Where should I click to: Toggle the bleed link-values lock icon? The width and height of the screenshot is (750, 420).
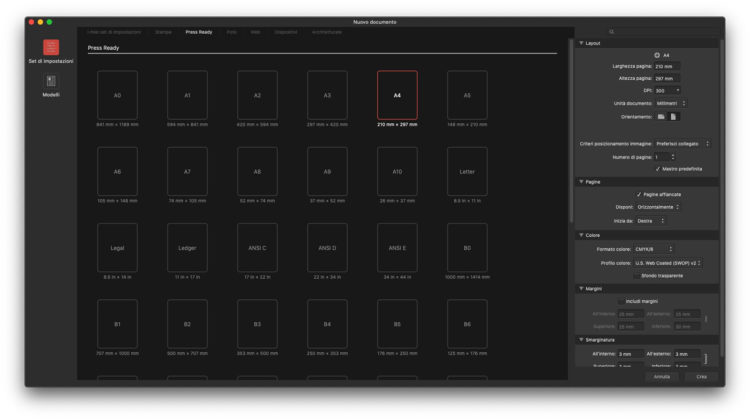706,359
